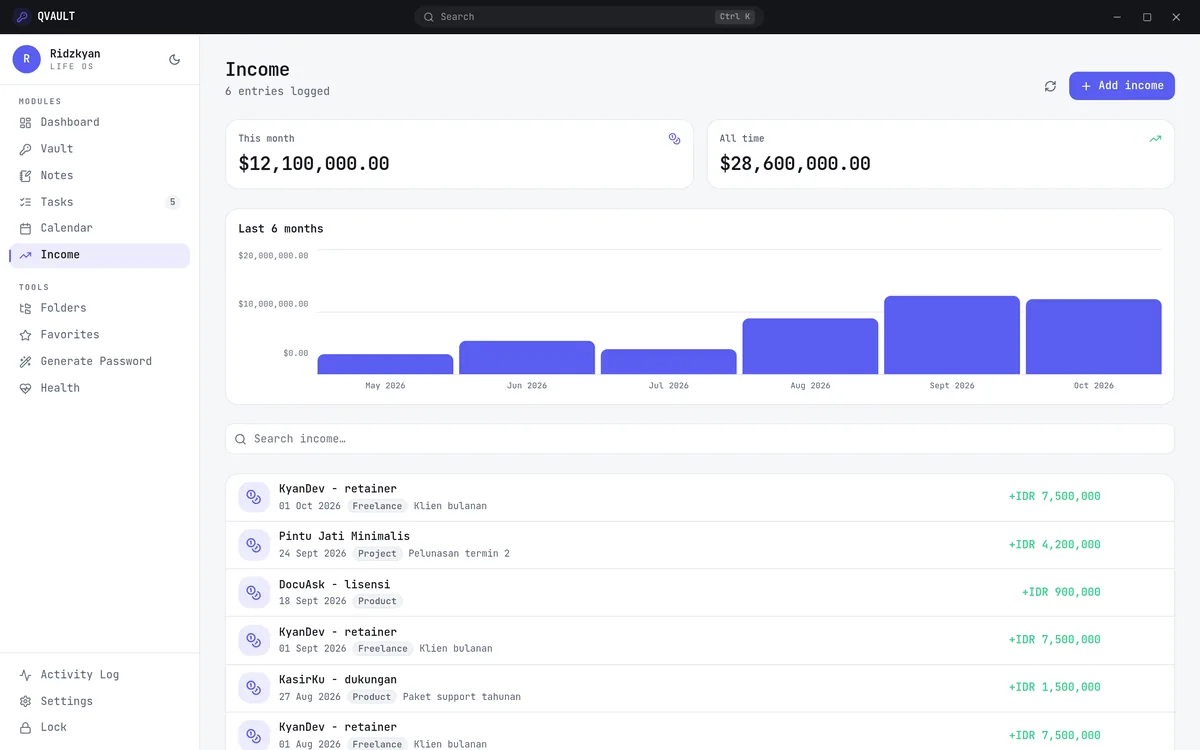Click the Ridzkyan avatar circle
This screenshot has height=750, width=1200.
(27, 59)
